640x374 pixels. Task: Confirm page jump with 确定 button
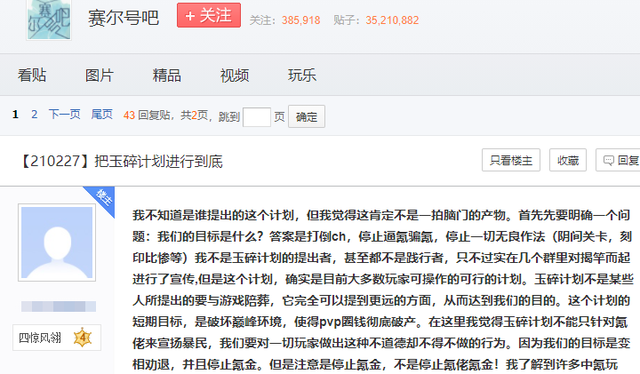pos(307,117)
